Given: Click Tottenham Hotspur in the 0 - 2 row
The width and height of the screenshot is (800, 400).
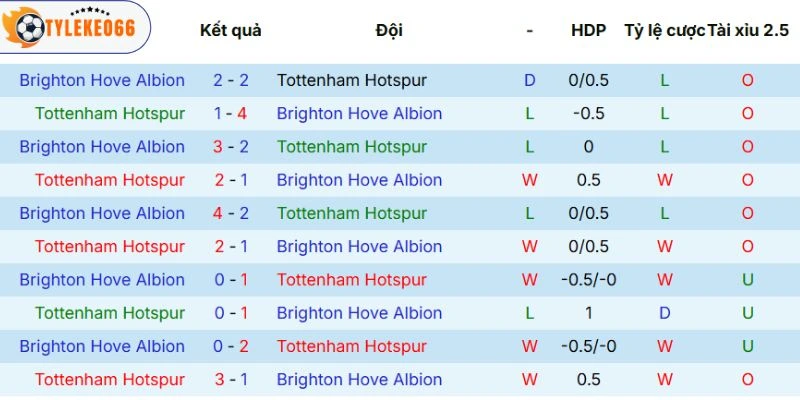Looking at the screenshot, I should pos(352,346).
